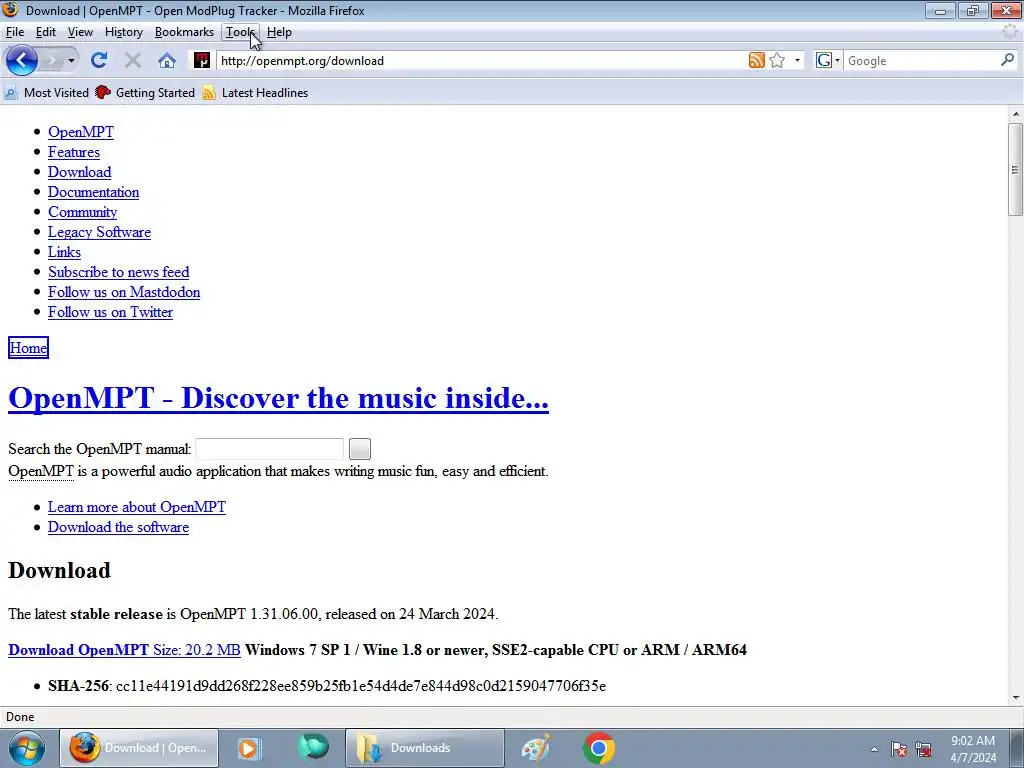1024x768 pixels.
Task: Launch Google Chrome from taskbar
Action: click(x=599, y=748)
